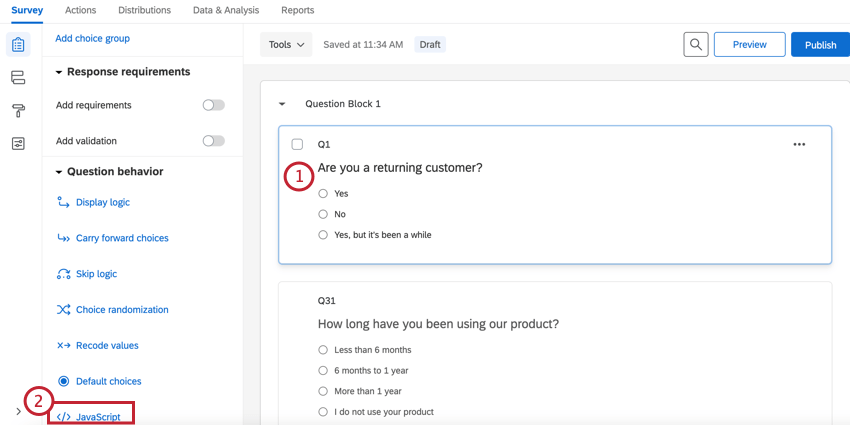Image resolution: width=850 pixels, height=425 pixels.
Task: Turn on the Add validation toggle
Action: 213,141
